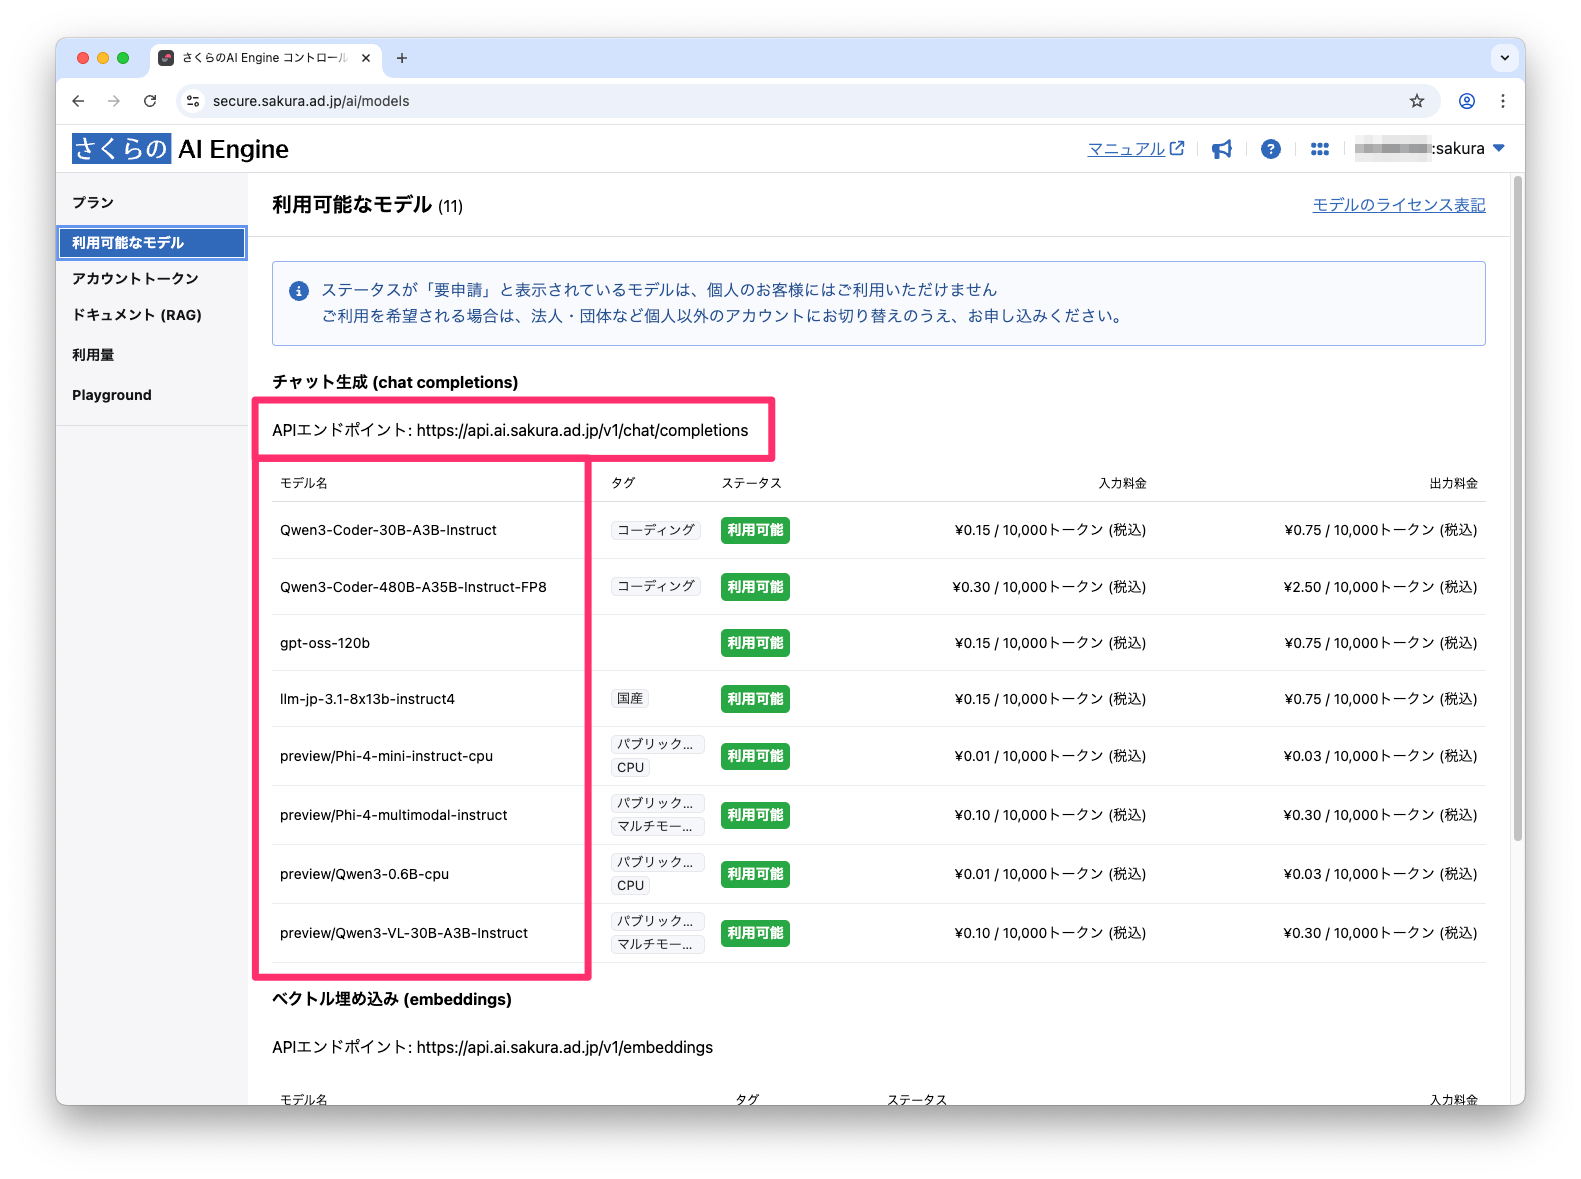Expand the sakura account dropdown
This screenshot has height=1179, width=1581.
click(x=1498, y=148)
